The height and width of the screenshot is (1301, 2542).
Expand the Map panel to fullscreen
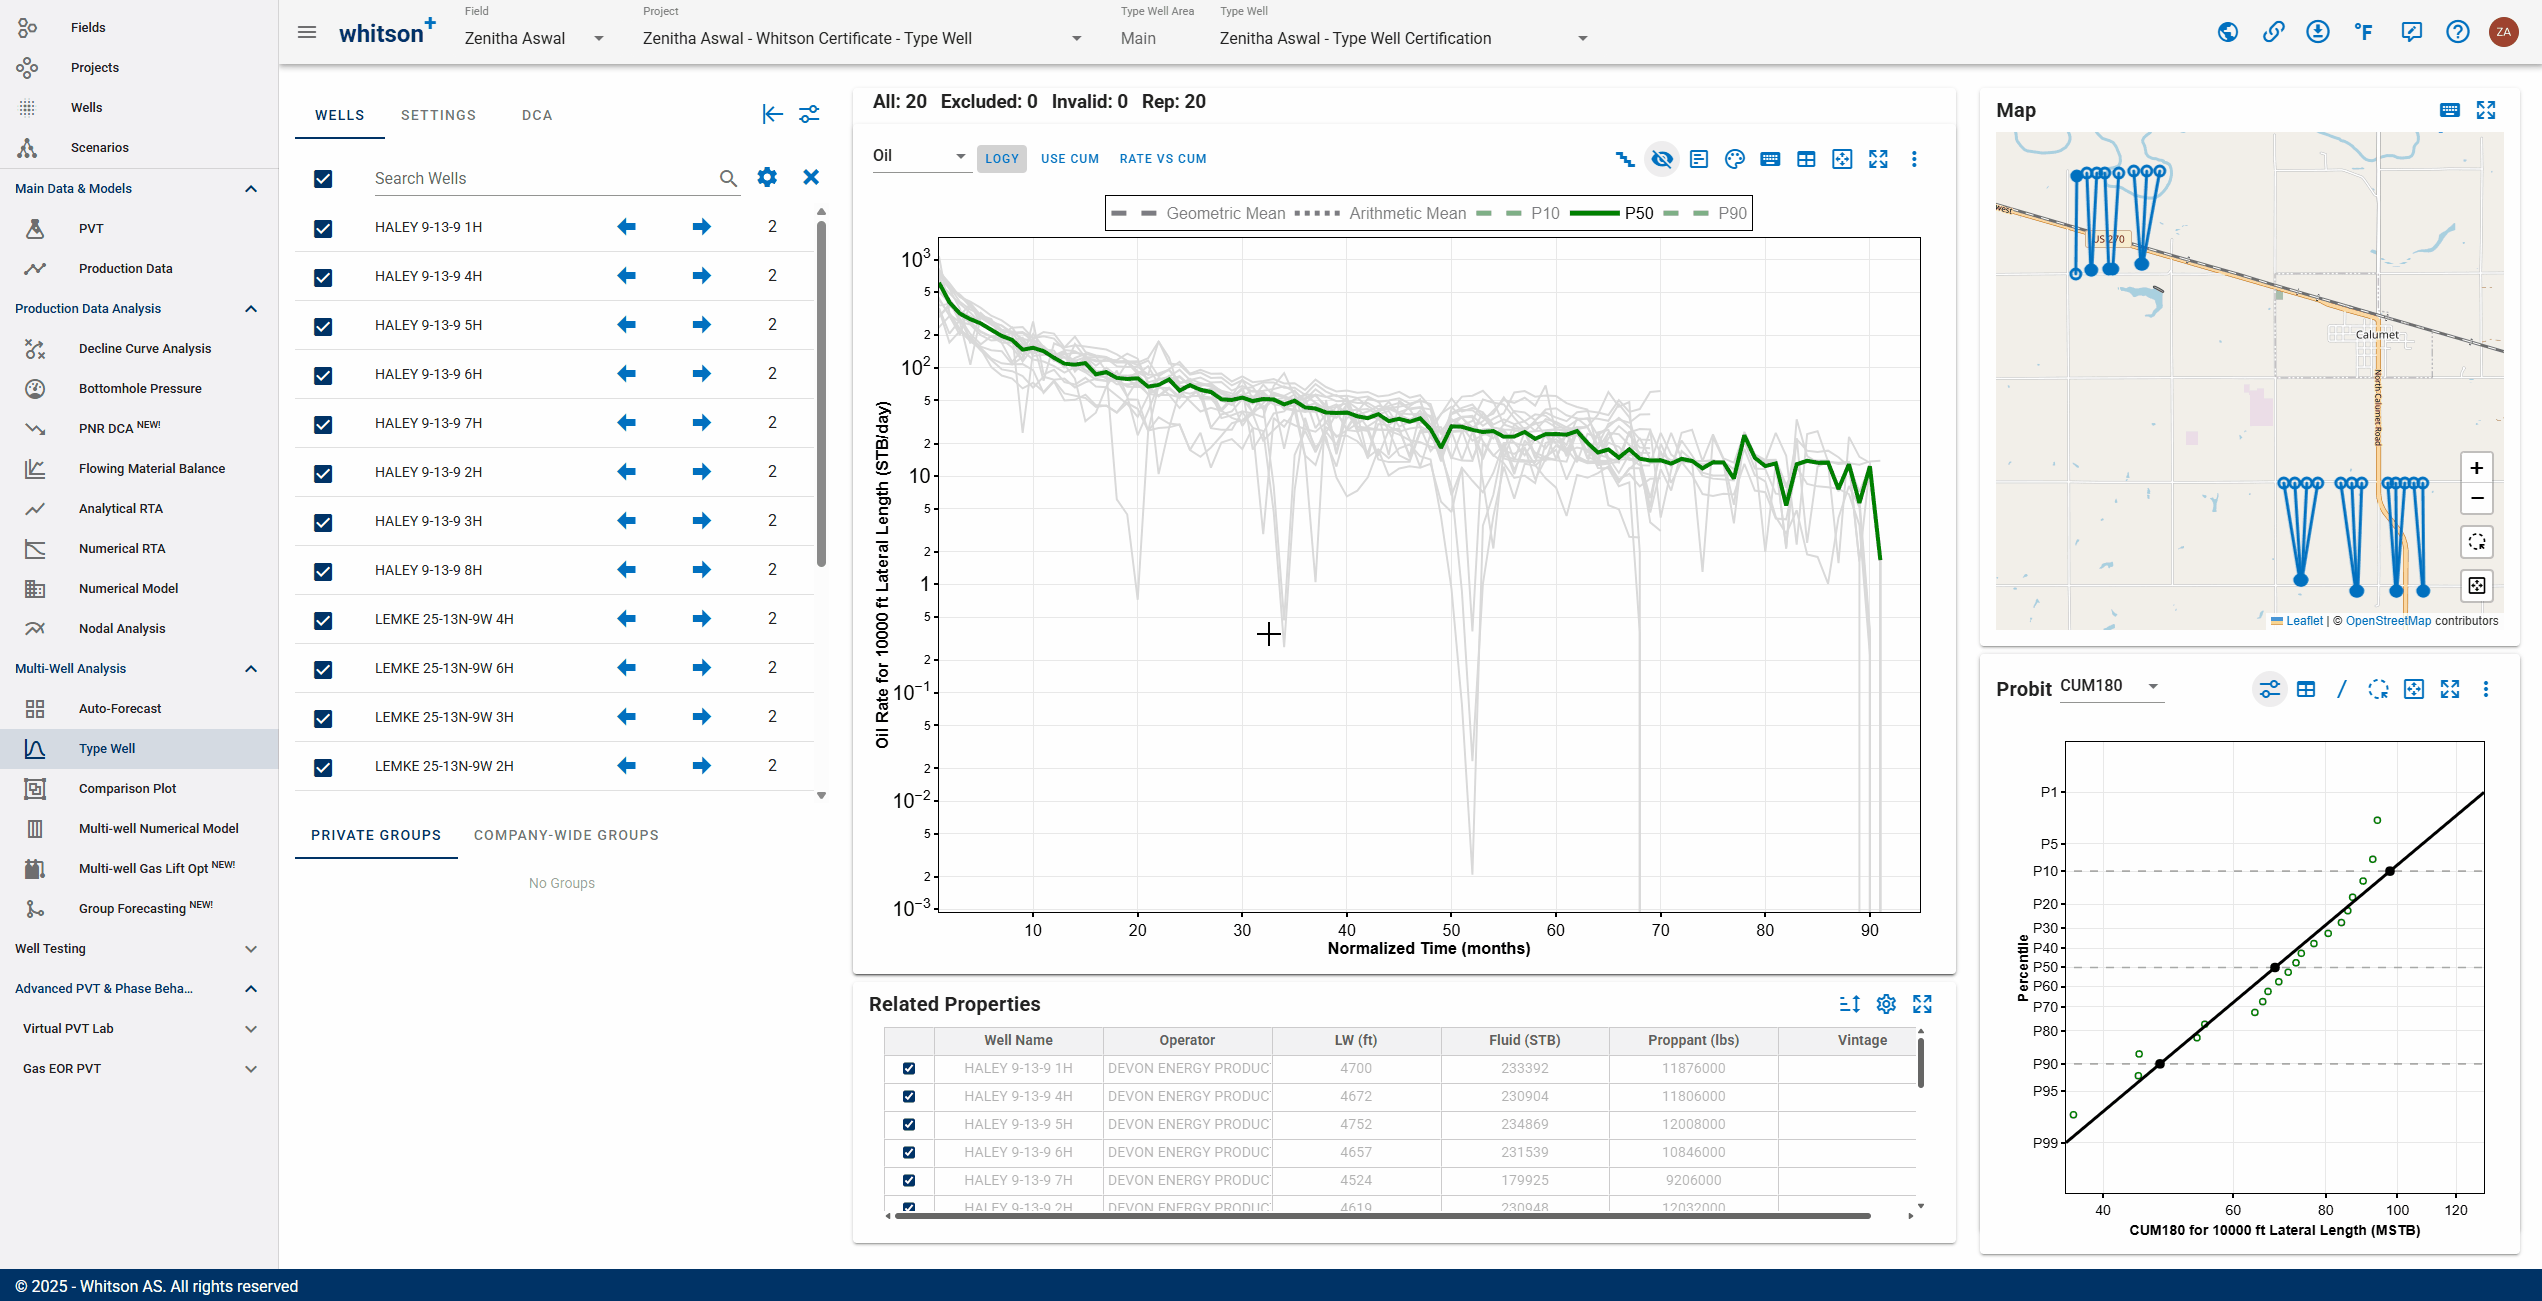click(2486, 110)
